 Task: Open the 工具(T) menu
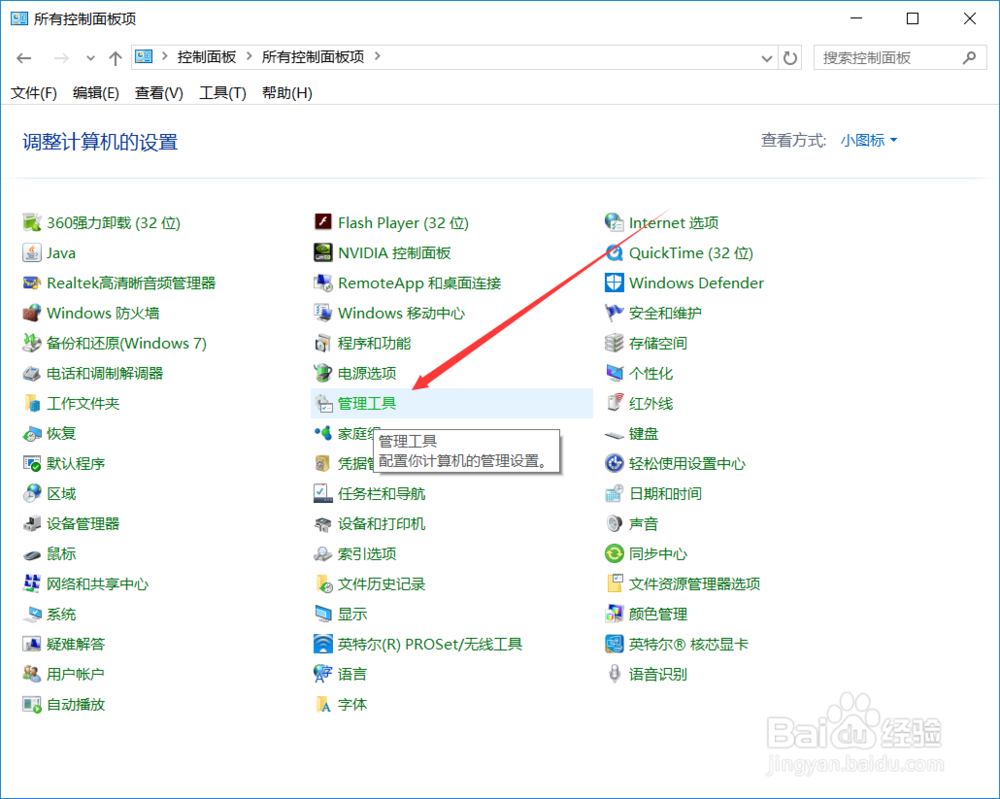pos(223,93)
